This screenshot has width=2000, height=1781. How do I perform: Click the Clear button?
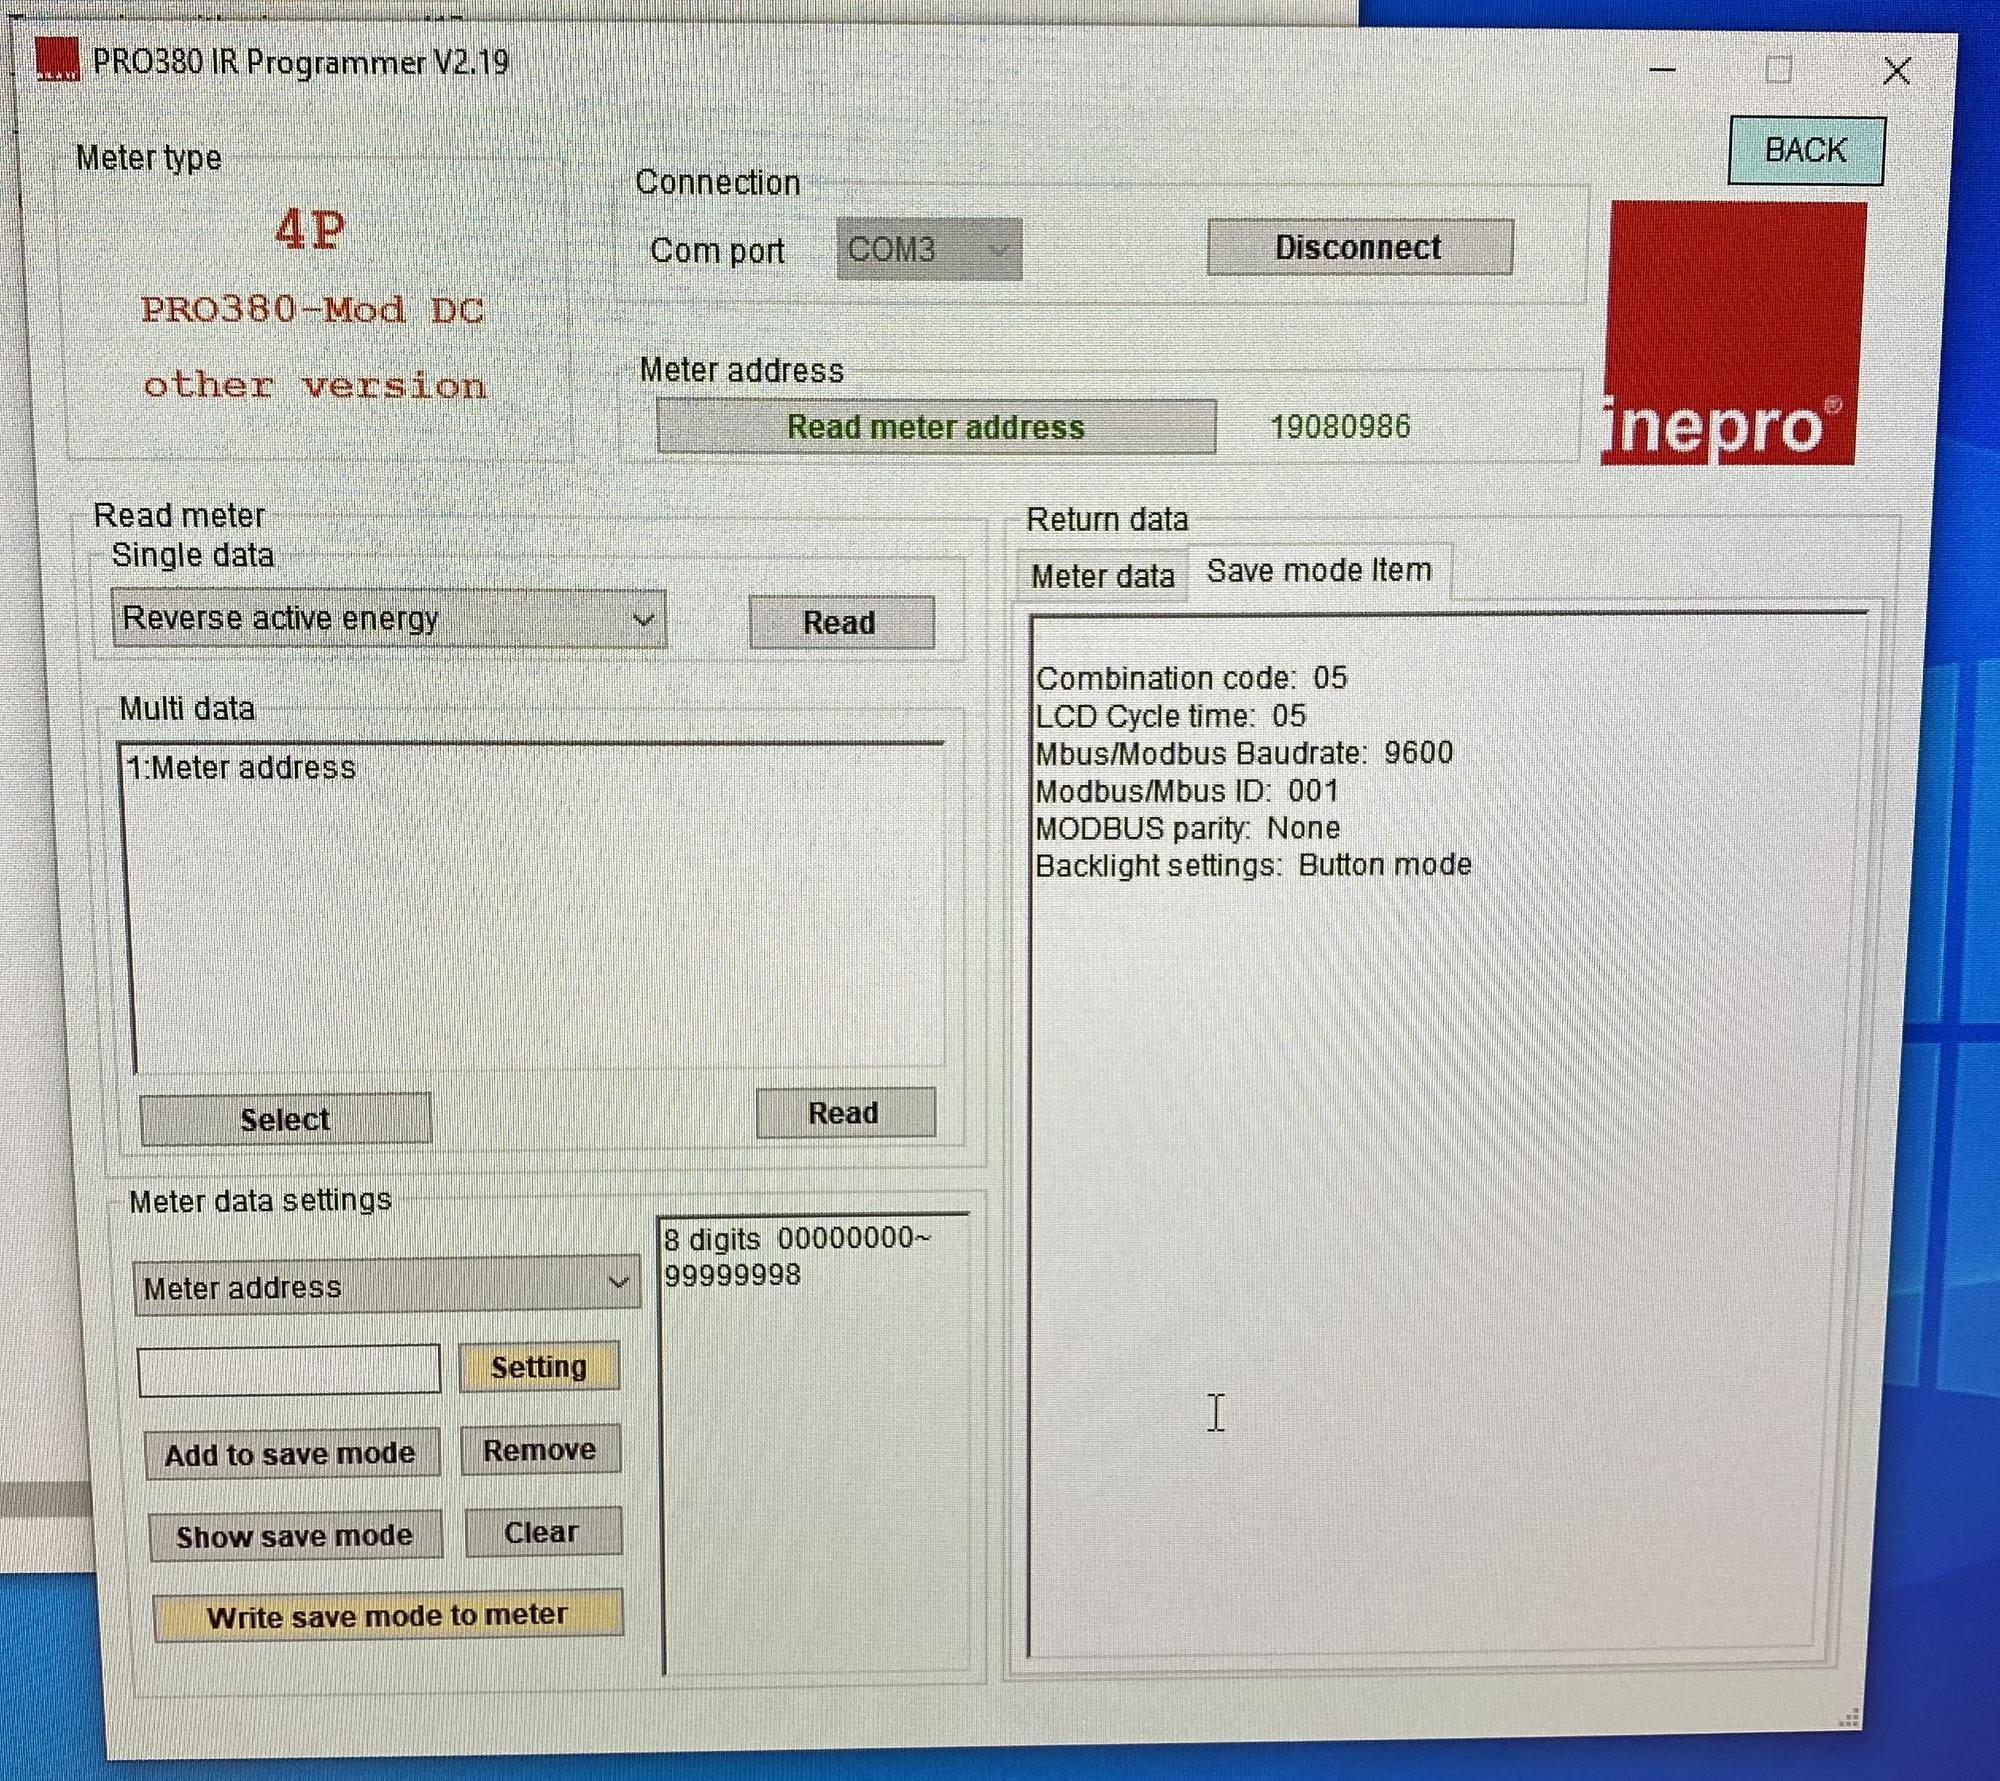[542, 1532]
